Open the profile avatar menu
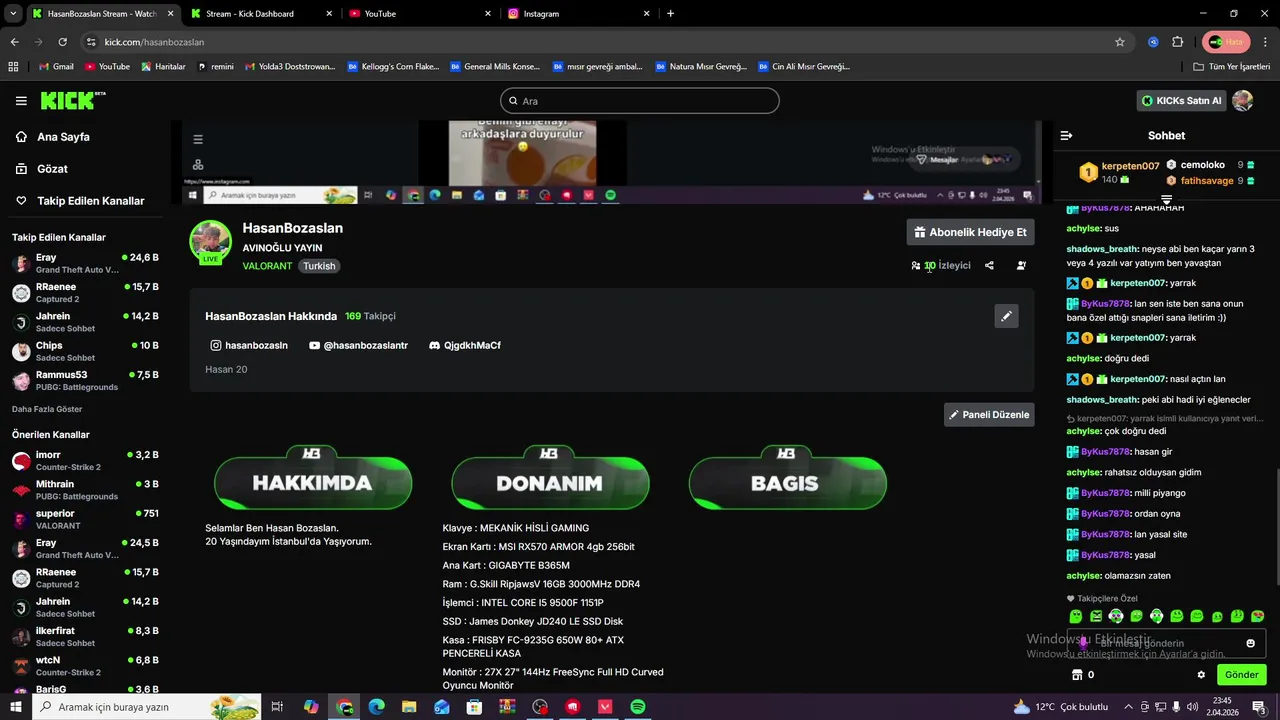Viewport: 1280px width, 720px height. coord(1243,101)
